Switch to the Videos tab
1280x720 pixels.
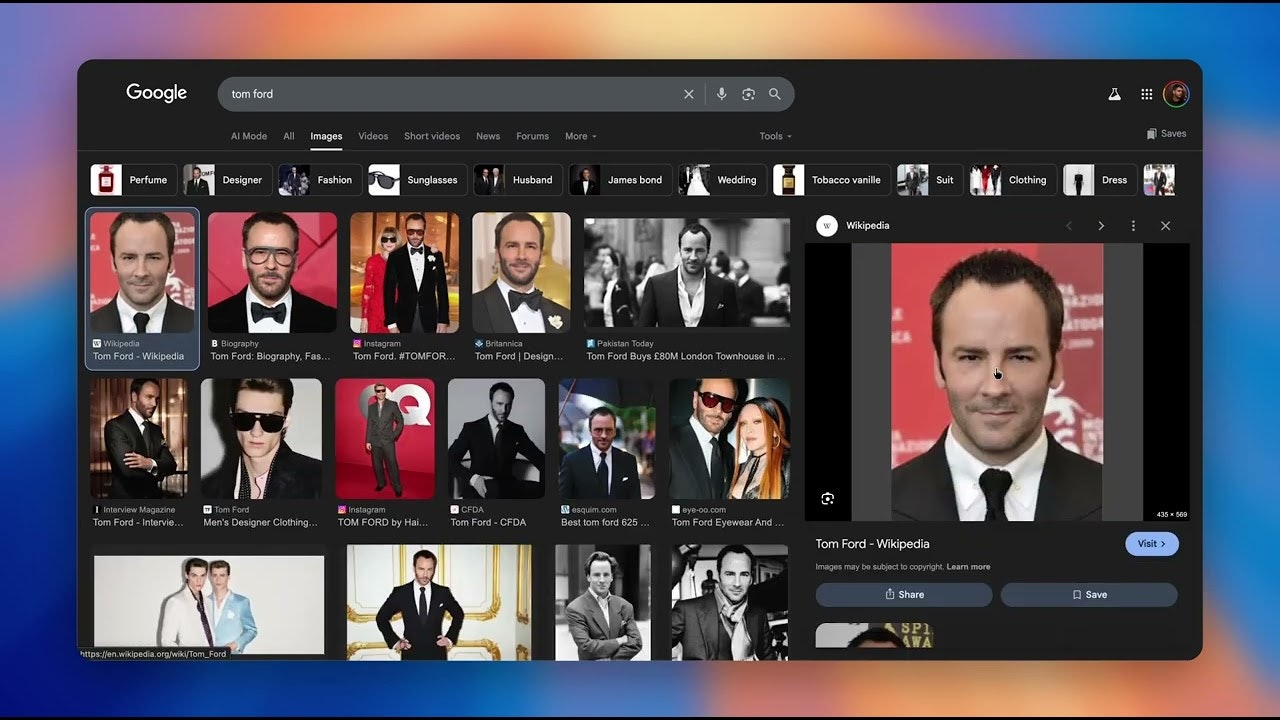tap(373, 136)
